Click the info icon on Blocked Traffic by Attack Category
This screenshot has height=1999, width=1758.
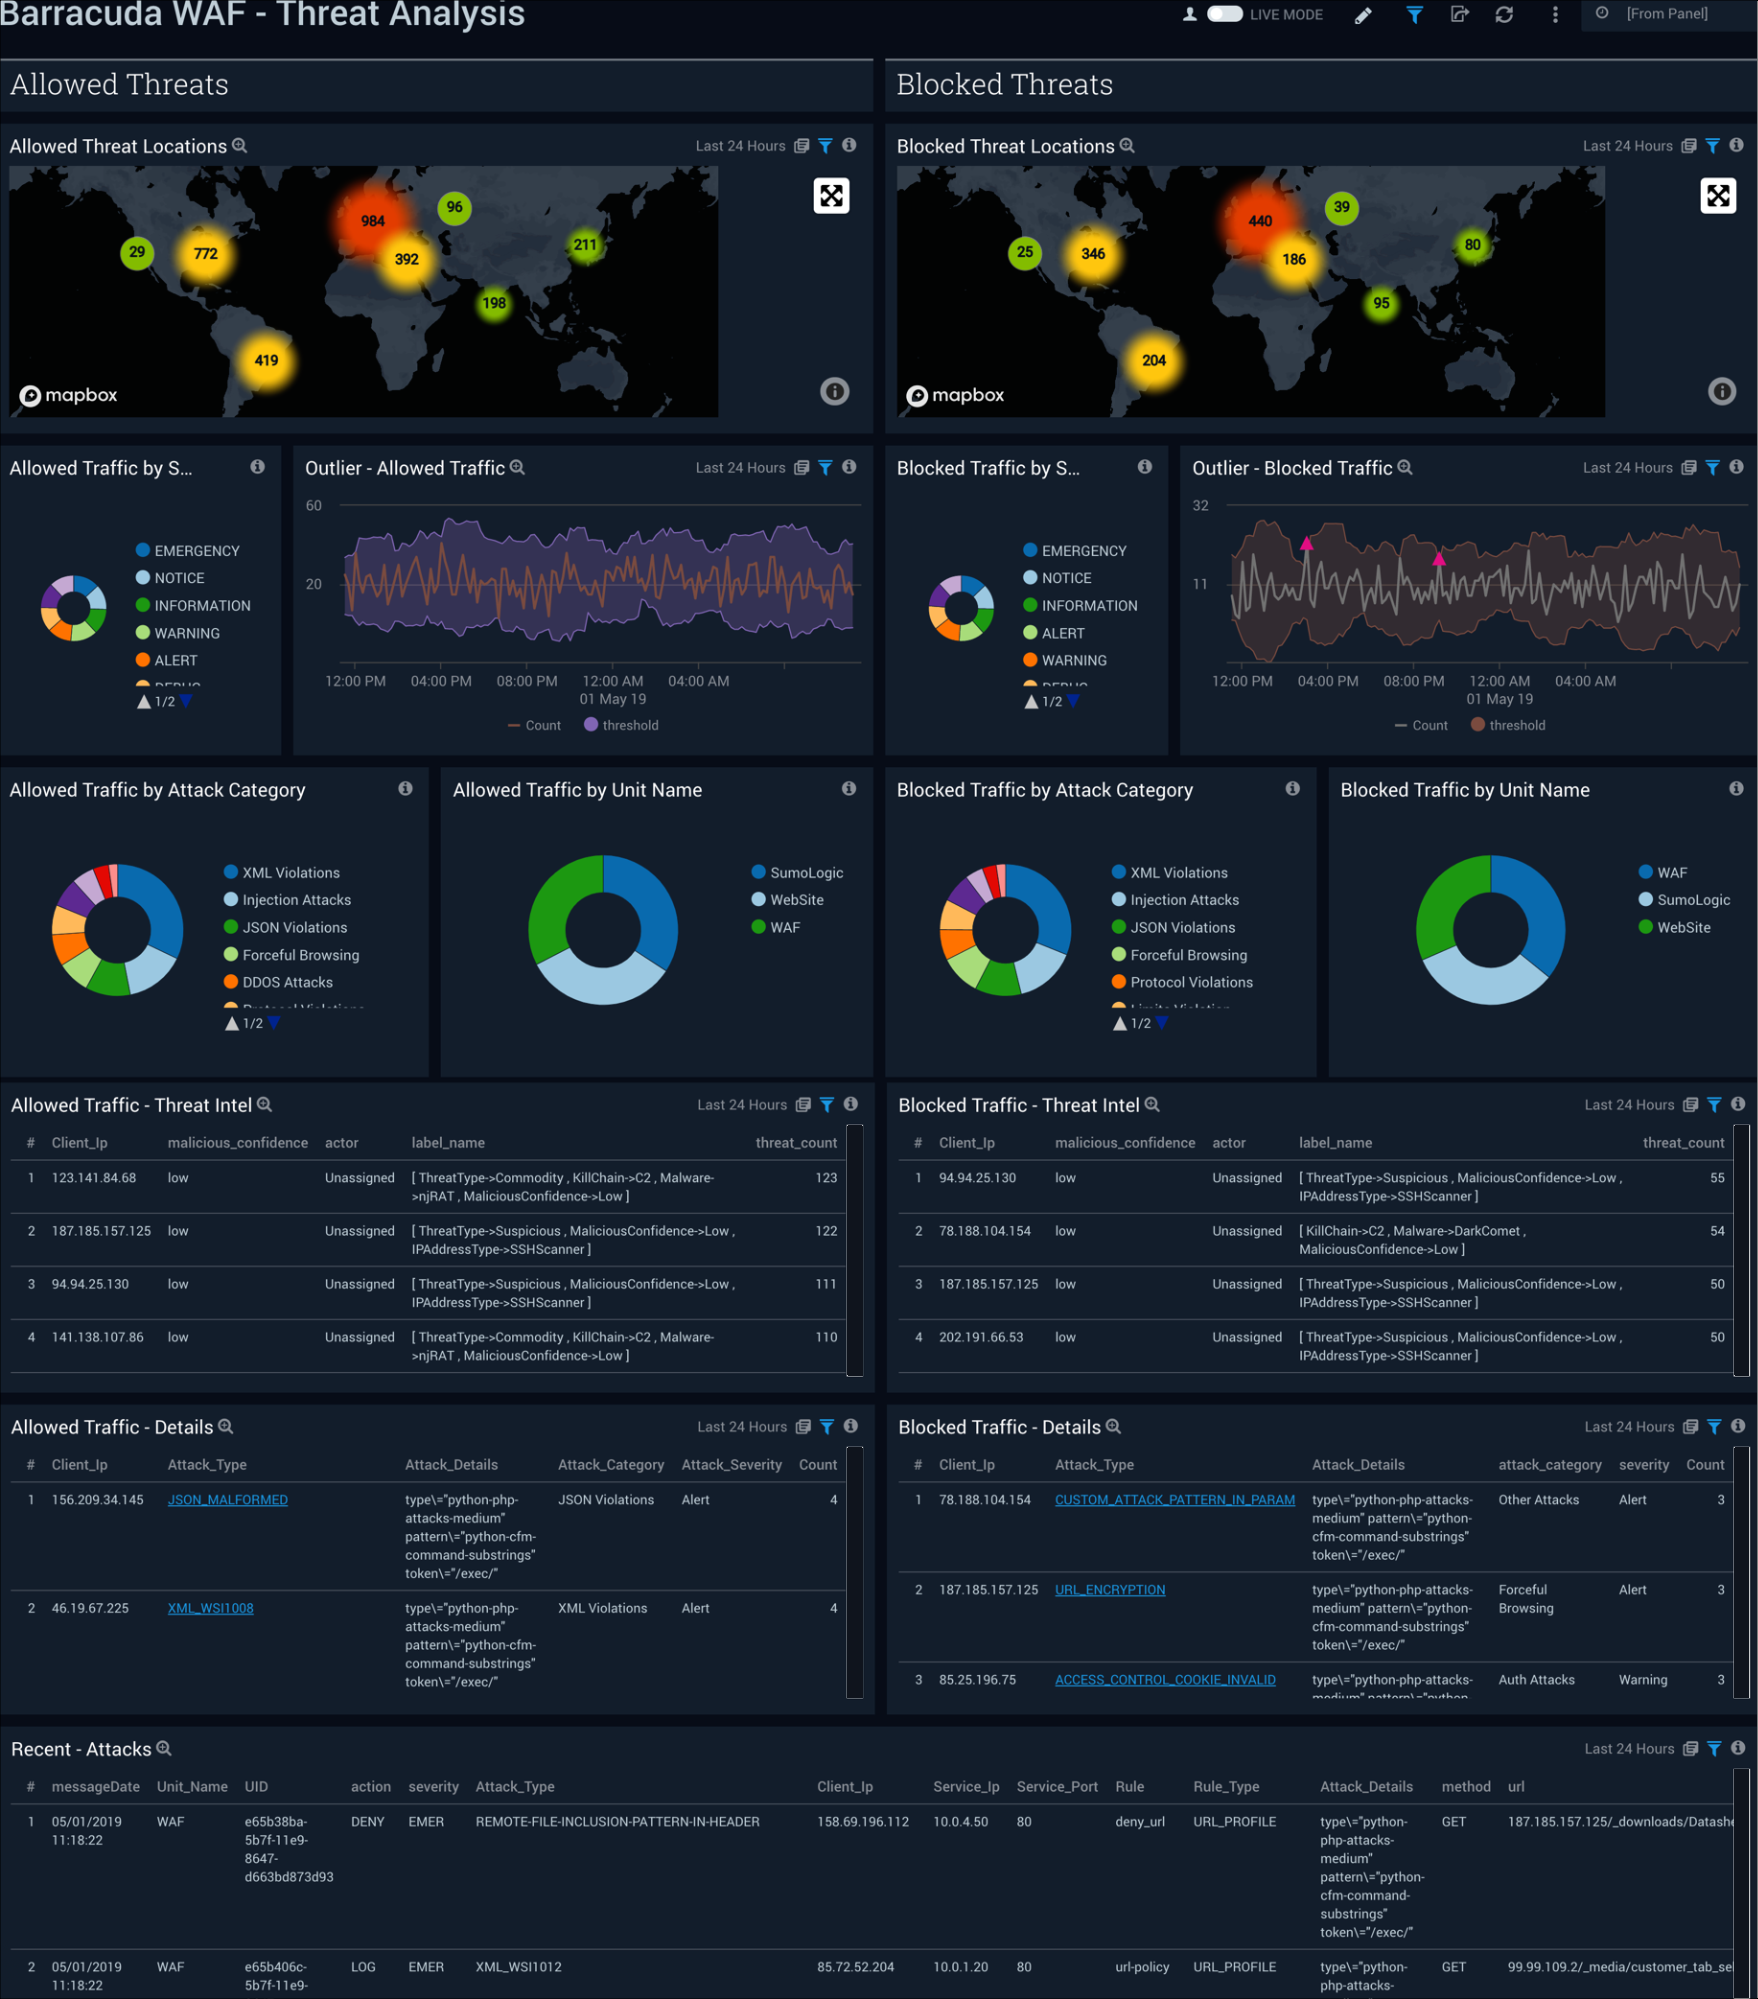pyautogui.click(x=1294, y=789)
